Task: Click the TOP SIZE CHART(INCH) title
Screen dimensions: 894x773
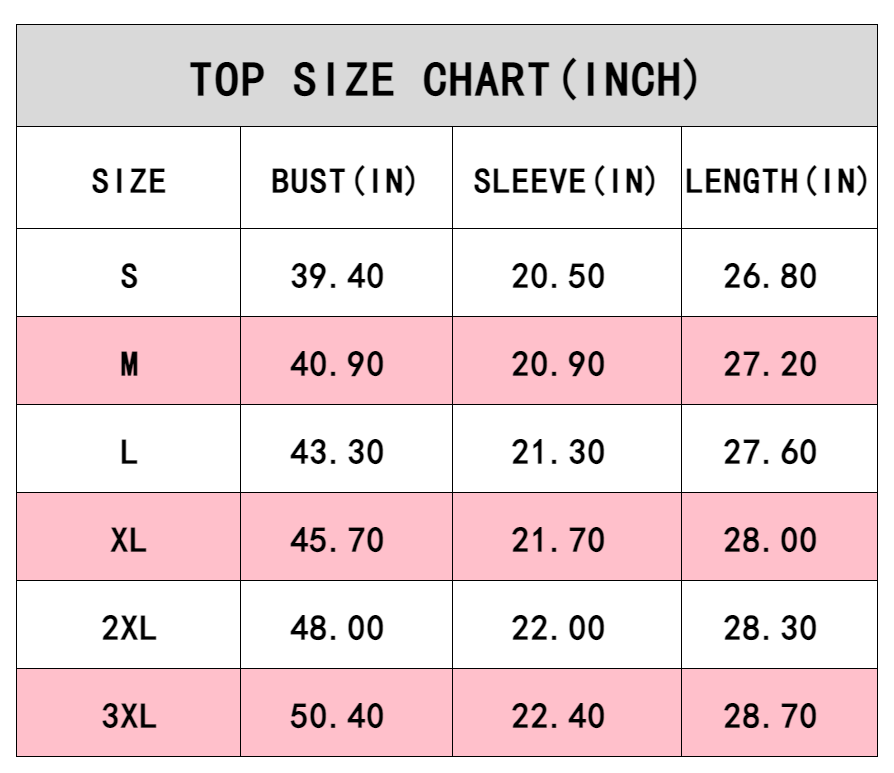Action: click(x=445, y=79)
